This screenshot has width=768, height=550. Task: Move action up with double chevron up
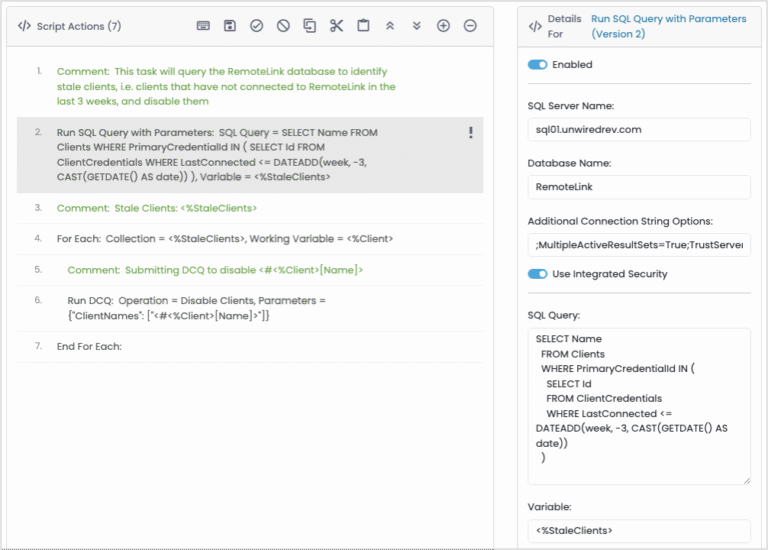[x=390, y=26]
